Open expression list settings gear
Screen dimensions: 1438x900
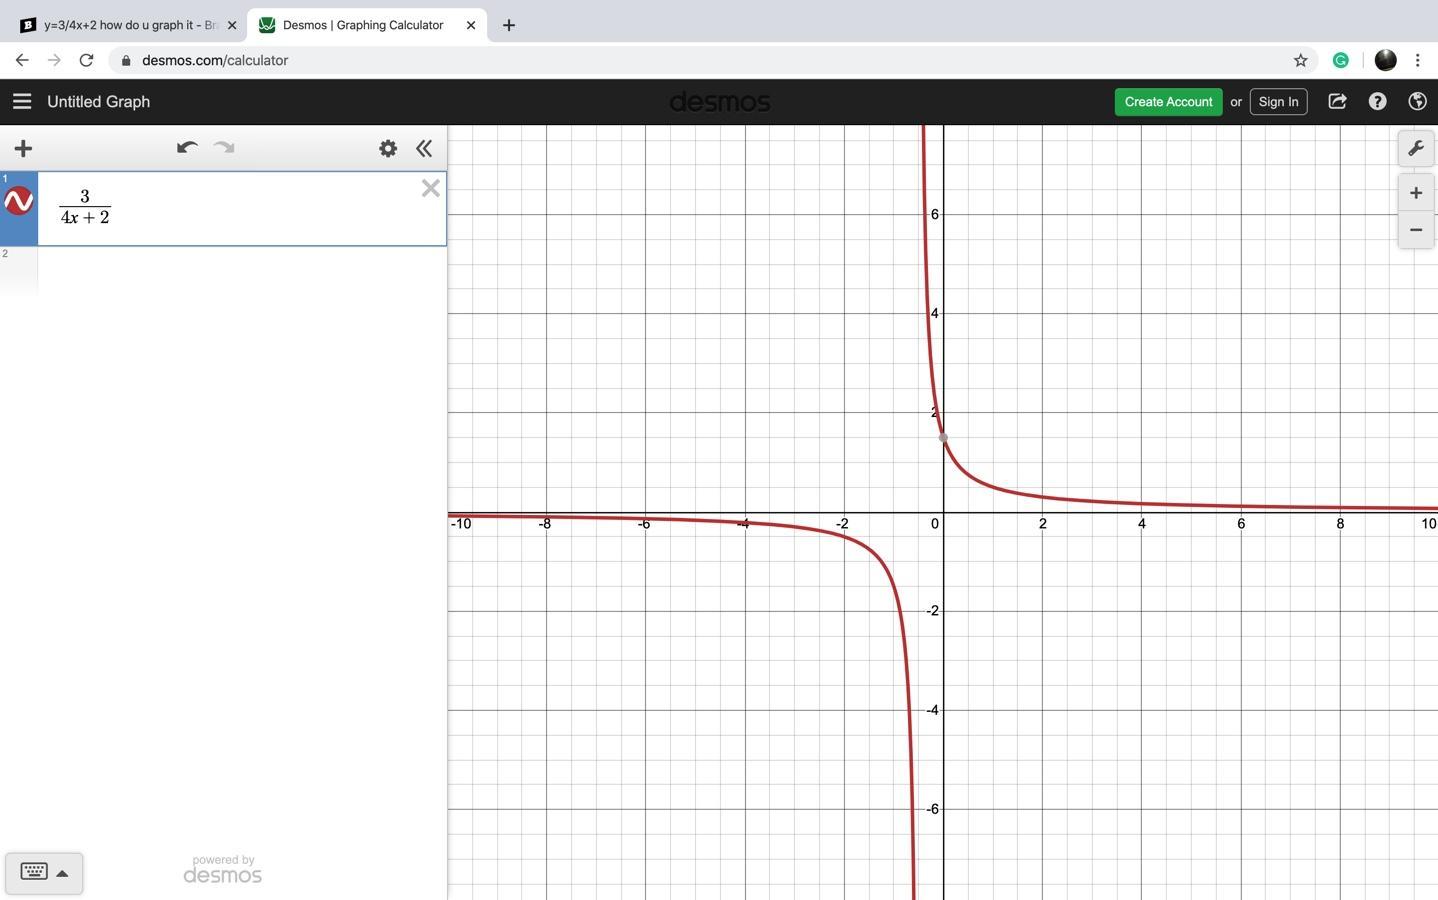pos(388,148)
